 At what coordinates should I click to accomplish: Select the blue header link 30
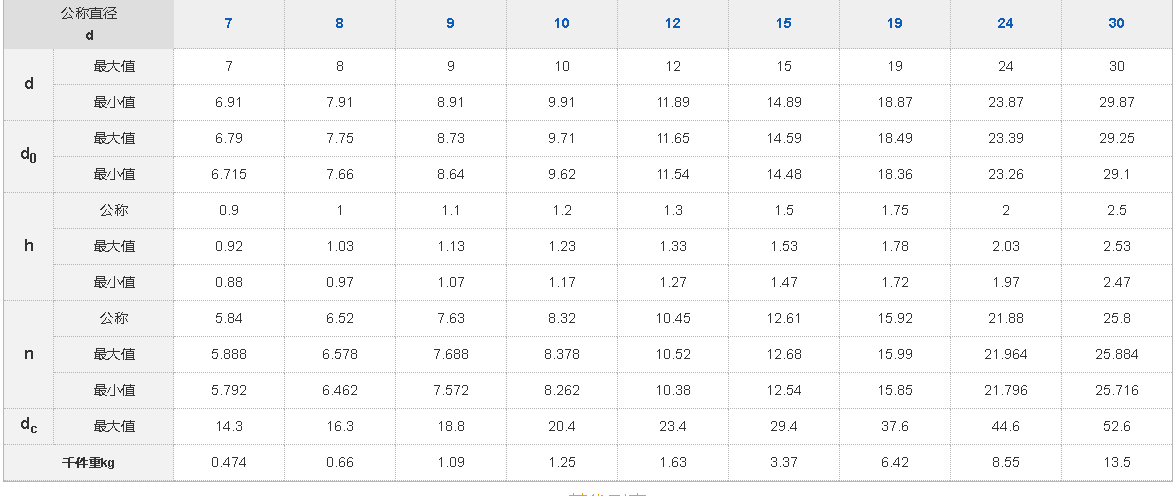[1117, 23]
